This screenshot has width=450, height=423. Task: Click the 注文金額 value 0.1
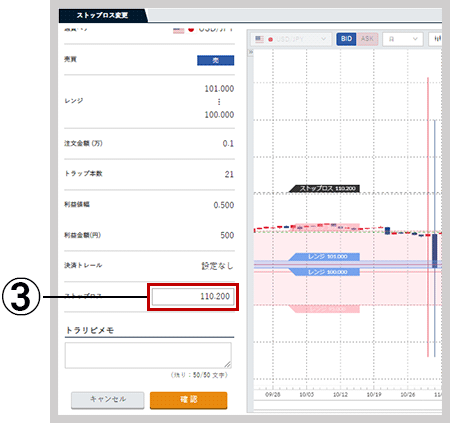pyautogui.click(x=228, y=144)
